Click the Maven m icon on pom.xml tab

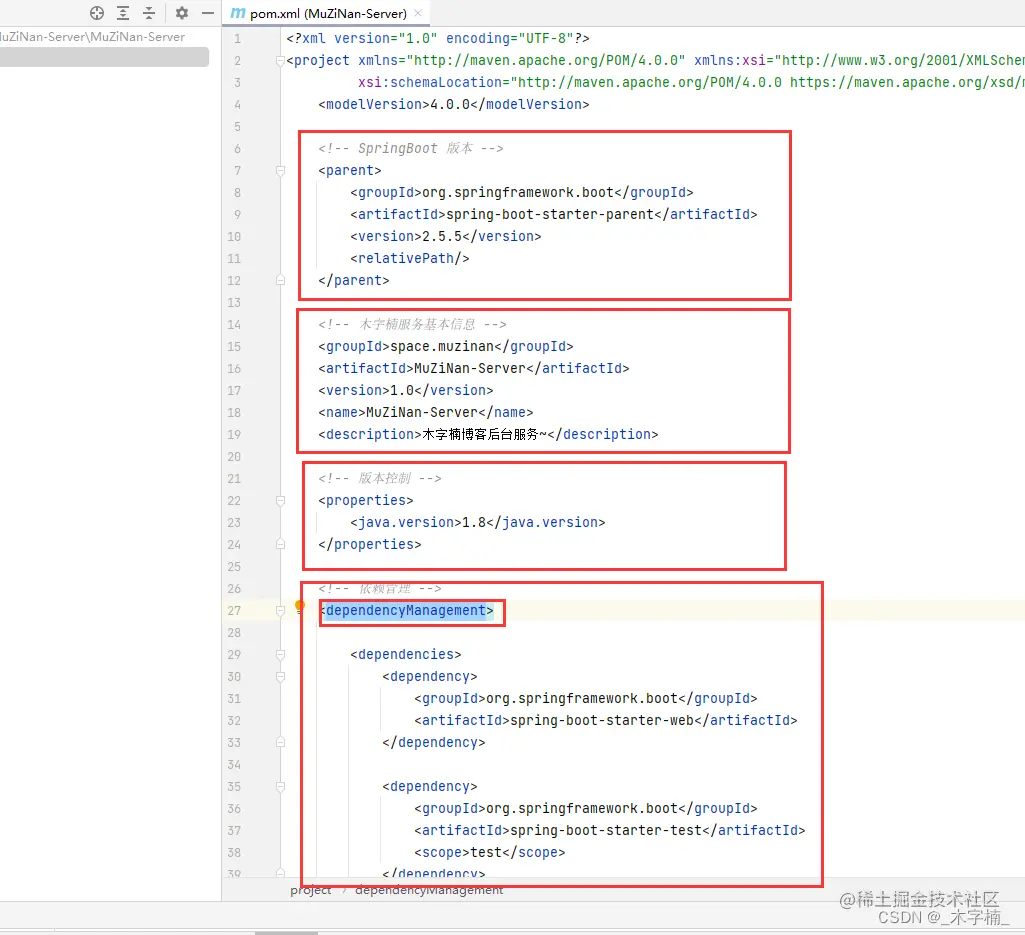click(238, 13)
